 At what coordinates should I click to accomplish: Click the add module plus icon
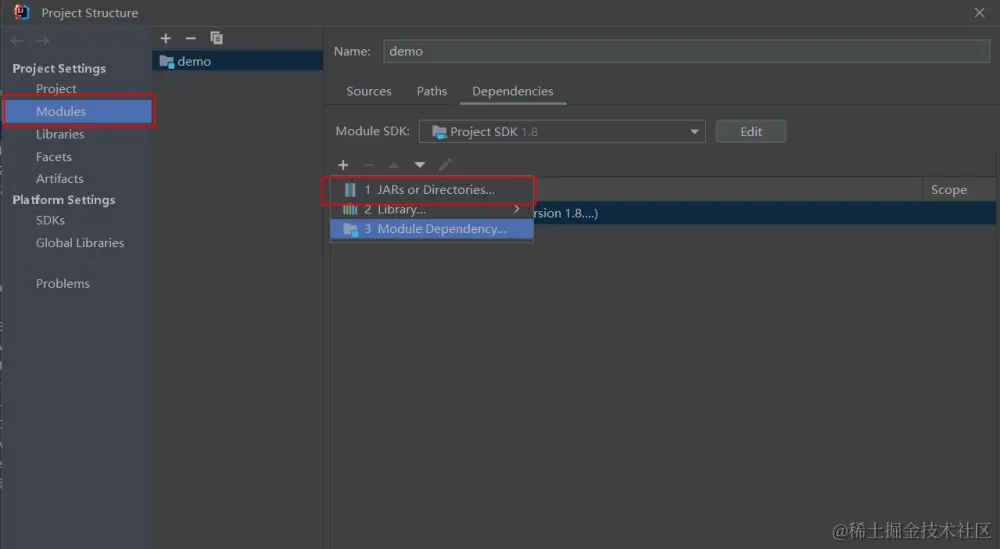(166, 38)
